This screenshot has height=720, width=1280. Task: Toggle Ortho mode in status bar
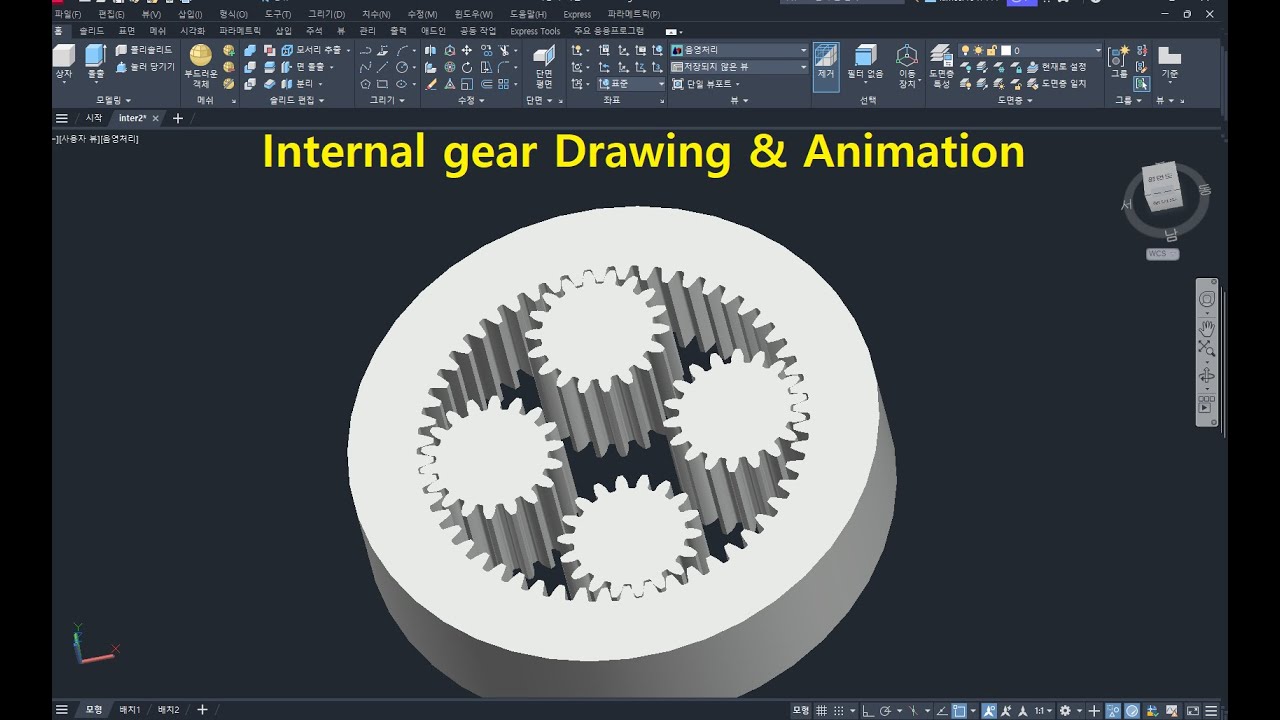(867, 710)
